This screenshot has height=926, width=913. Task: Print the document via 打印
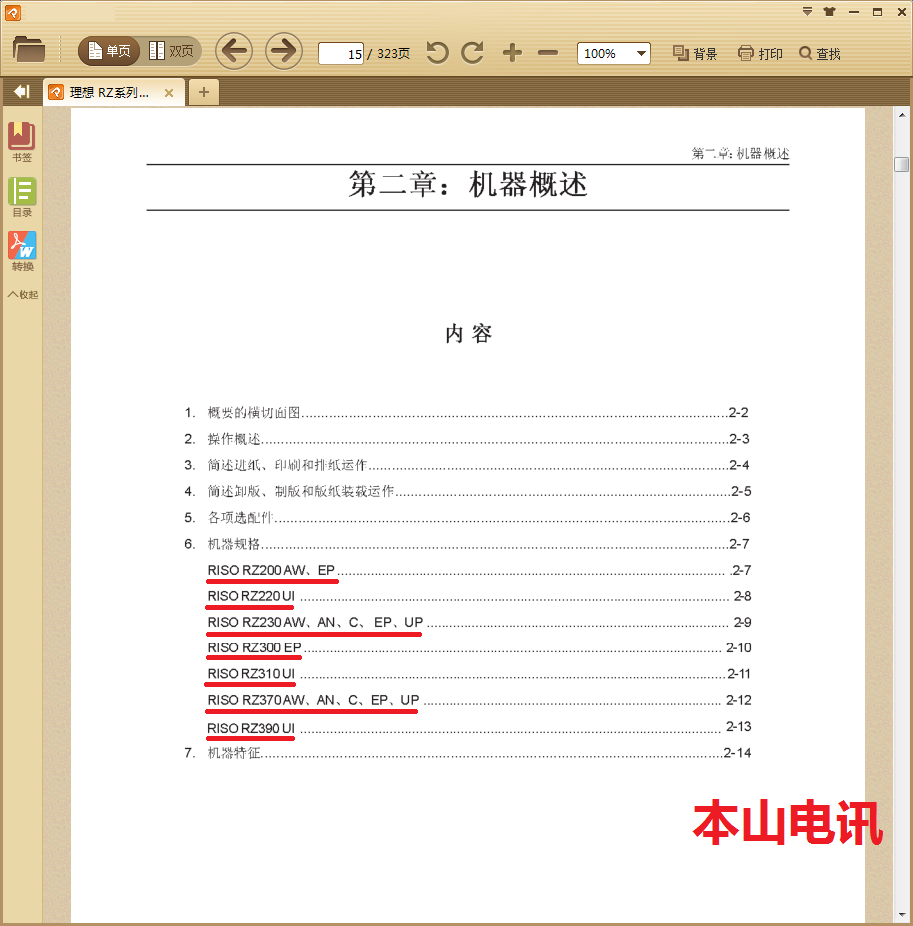tap(759, 53)
